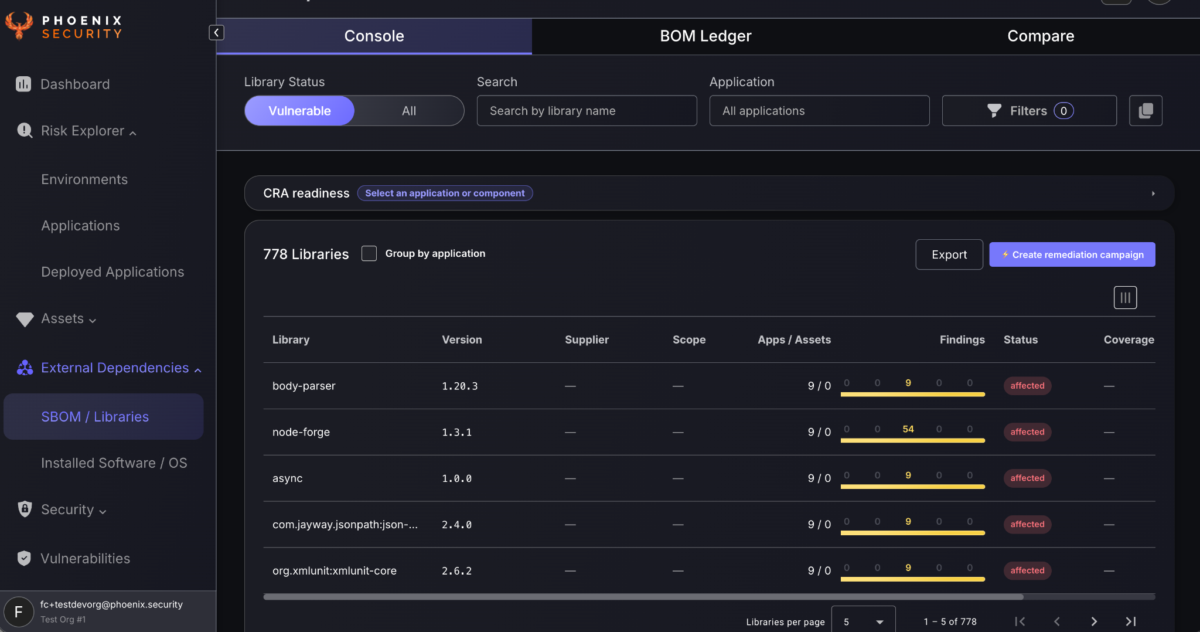The image size is (1200, 632).
Task: Click affected status badge for node-forge
Action: pos(1027,432)
